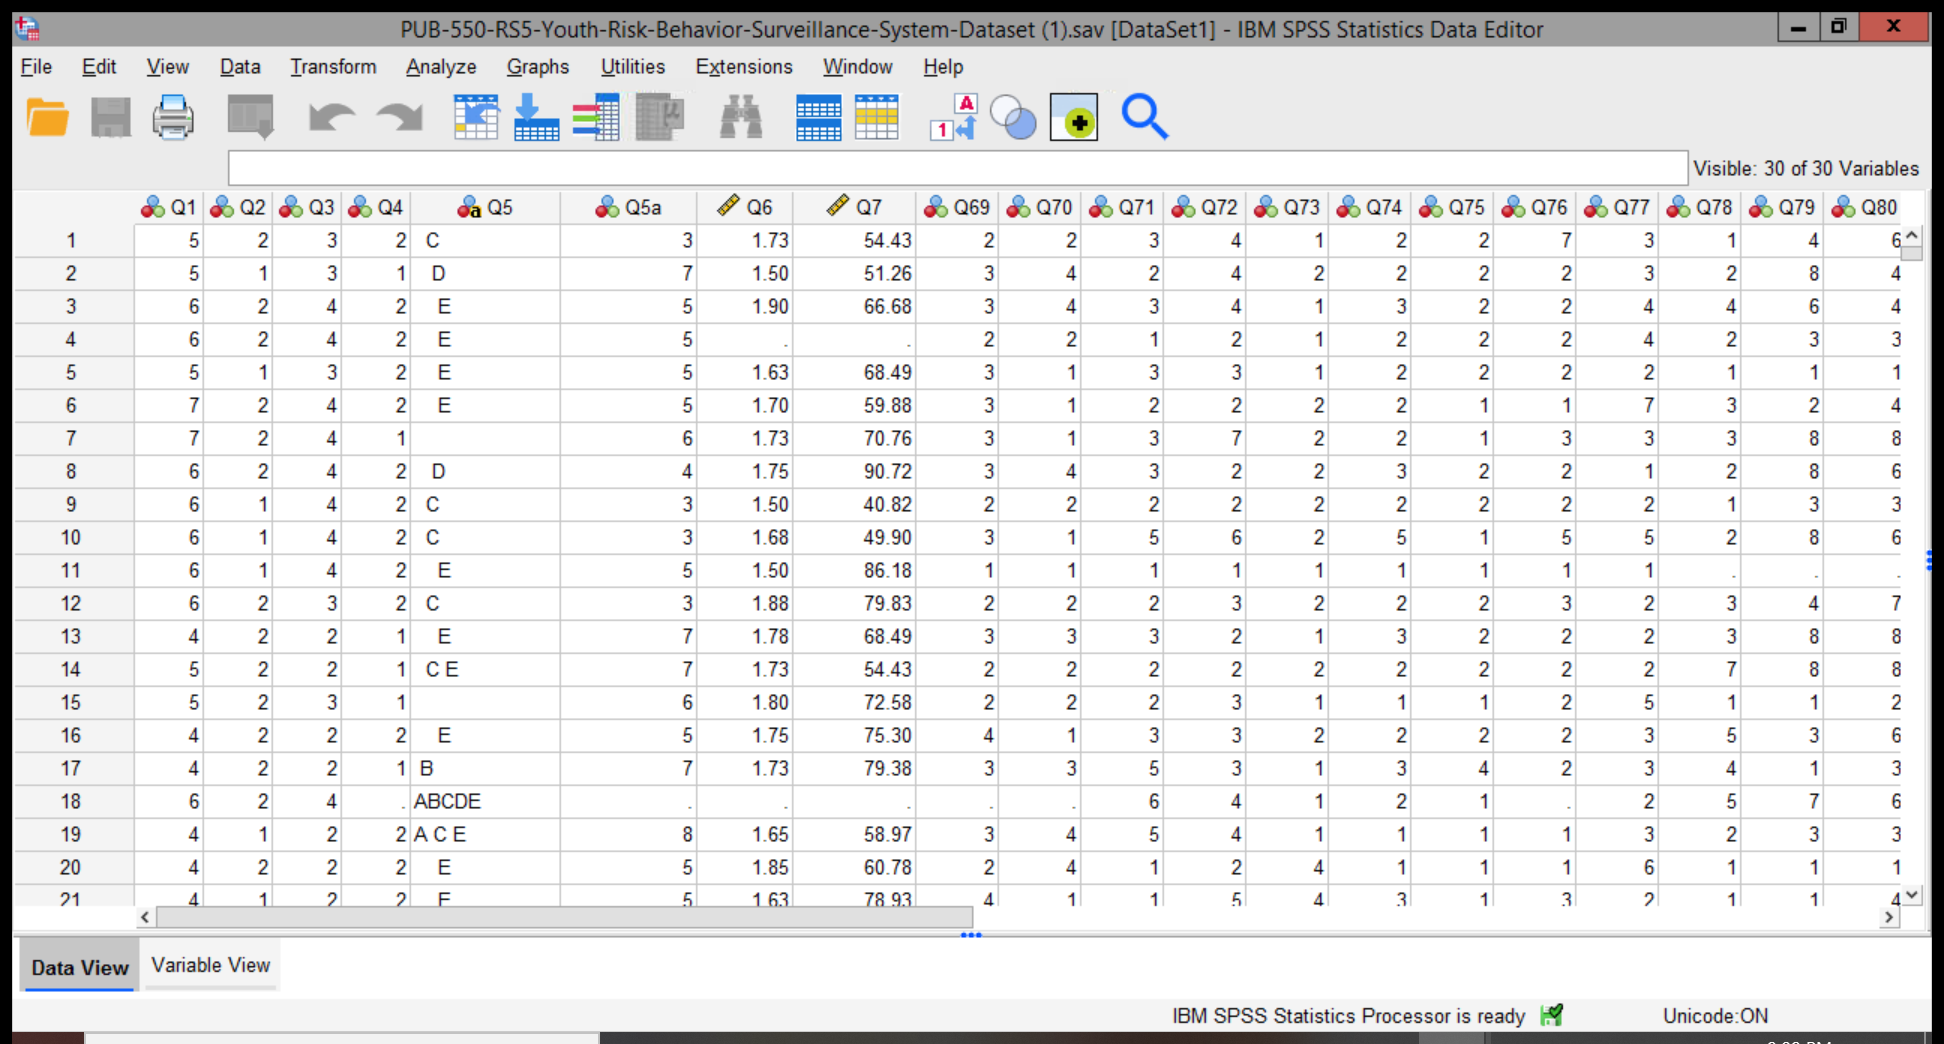Click the horizontal scrollbar right arrow

(1889, 917)
